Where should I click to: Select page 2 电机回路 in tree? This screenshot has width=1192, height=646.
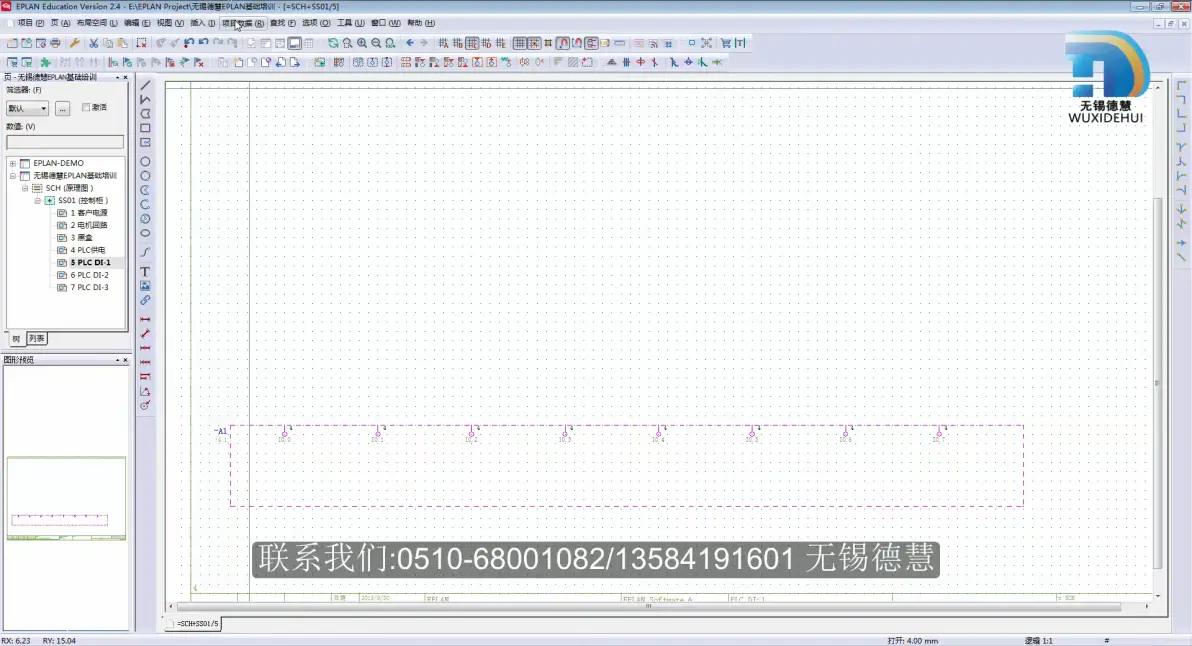tap(89, 225)
